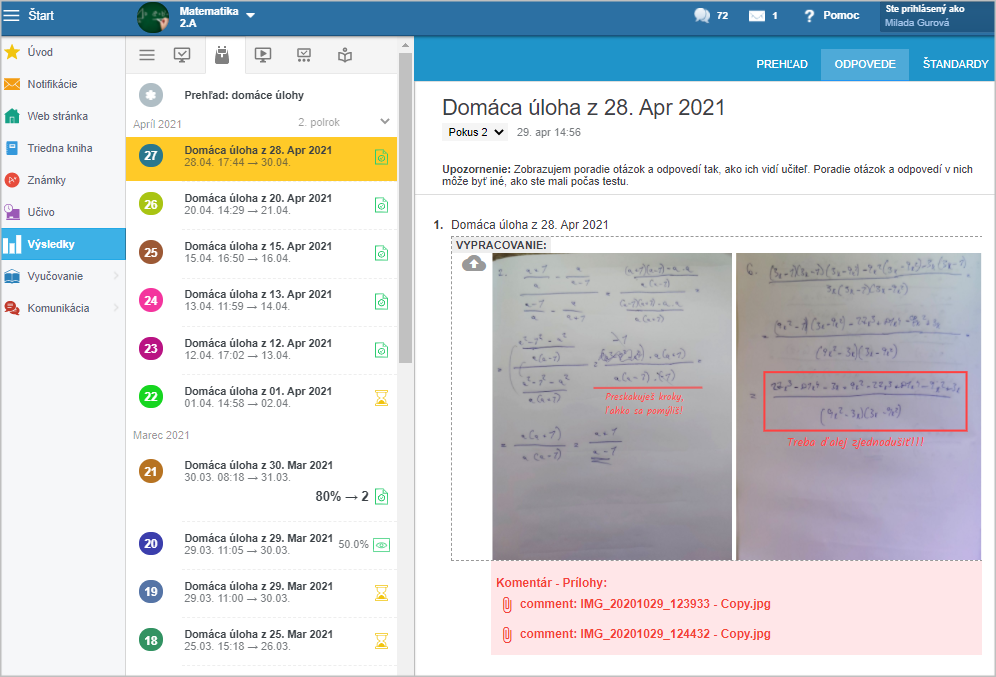The image size is (996, 677).
Task: Open the hamburger menu next to Štart
Action: pyautogui.click(x=12, y=16)
